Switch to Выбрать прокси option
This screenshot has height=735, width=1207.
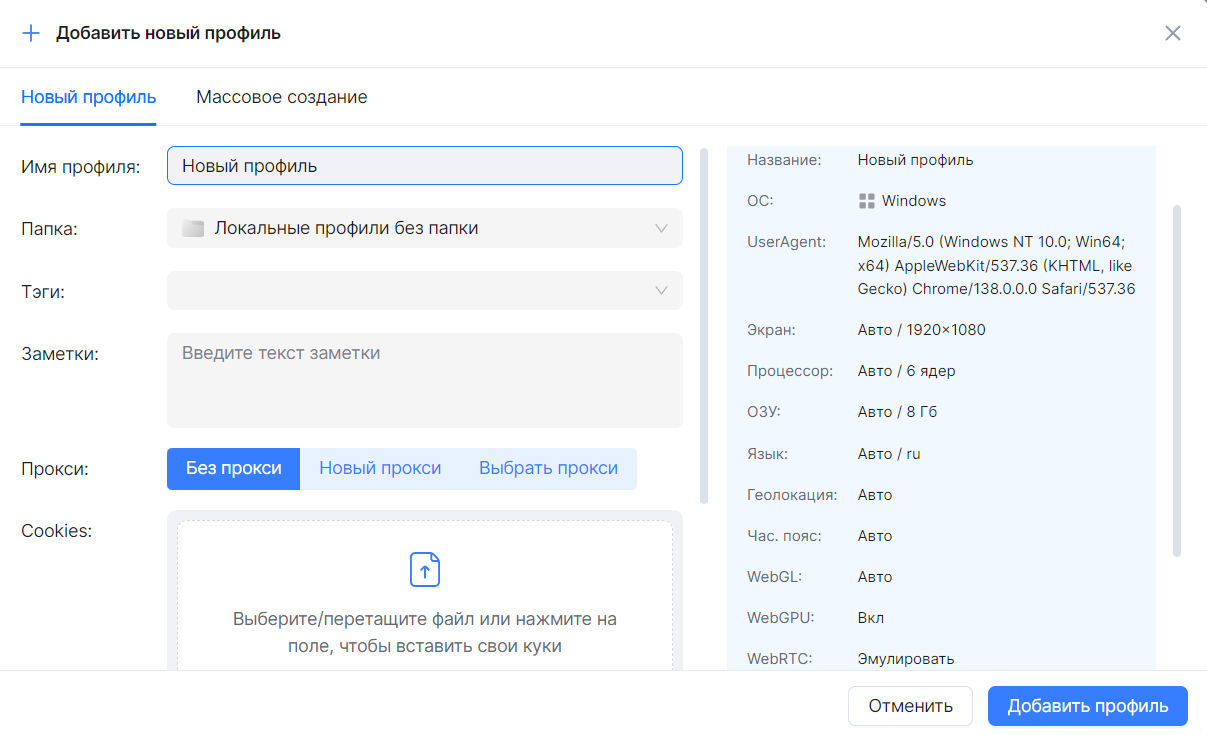[x=548, y=468]
